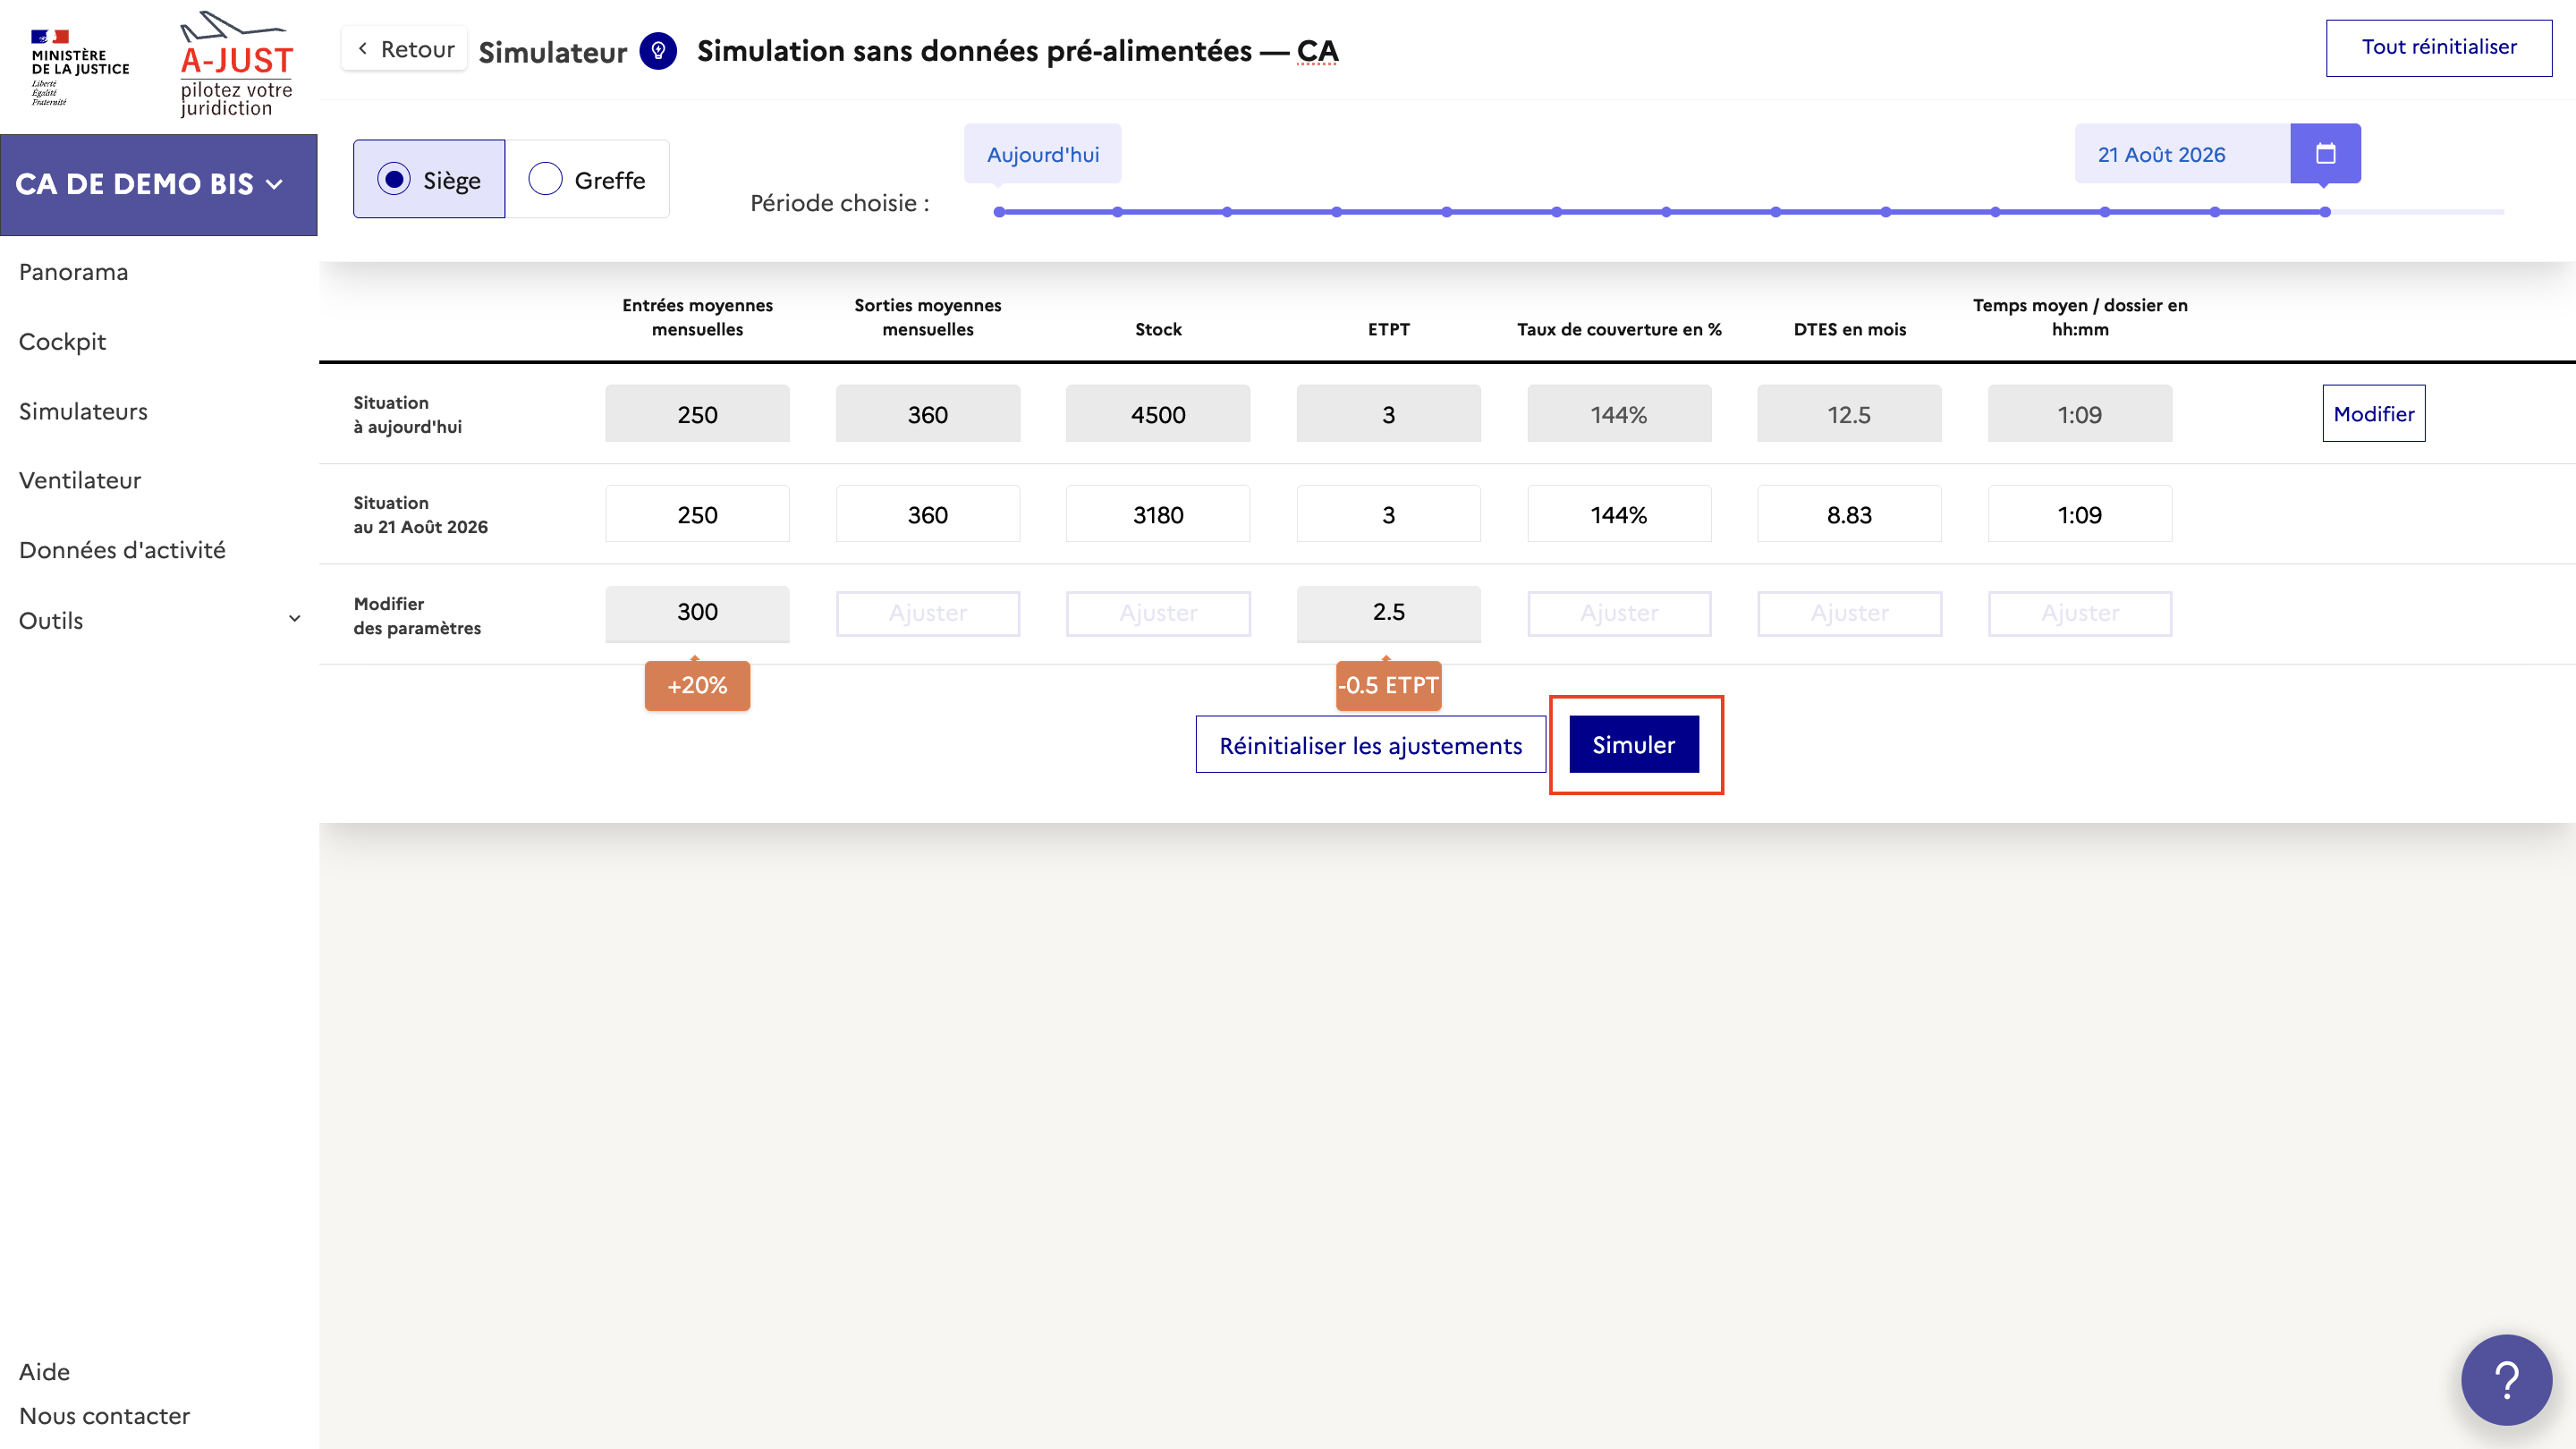Open the calendar date picker icon
The width and height of the screenshot is (2576, 1449).
[2325, 153]
